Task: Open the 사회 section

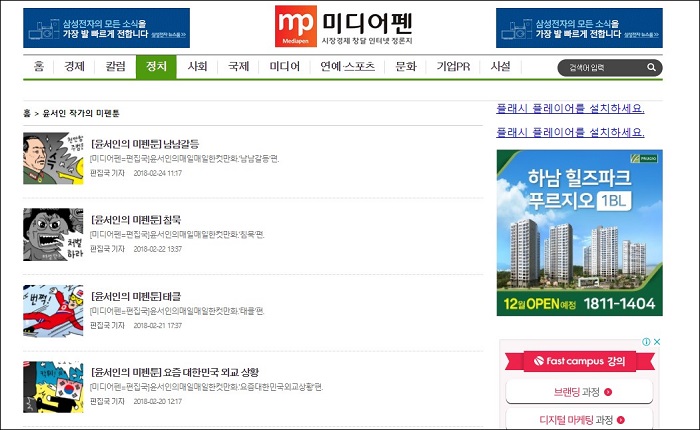Action: pos(197,67)
